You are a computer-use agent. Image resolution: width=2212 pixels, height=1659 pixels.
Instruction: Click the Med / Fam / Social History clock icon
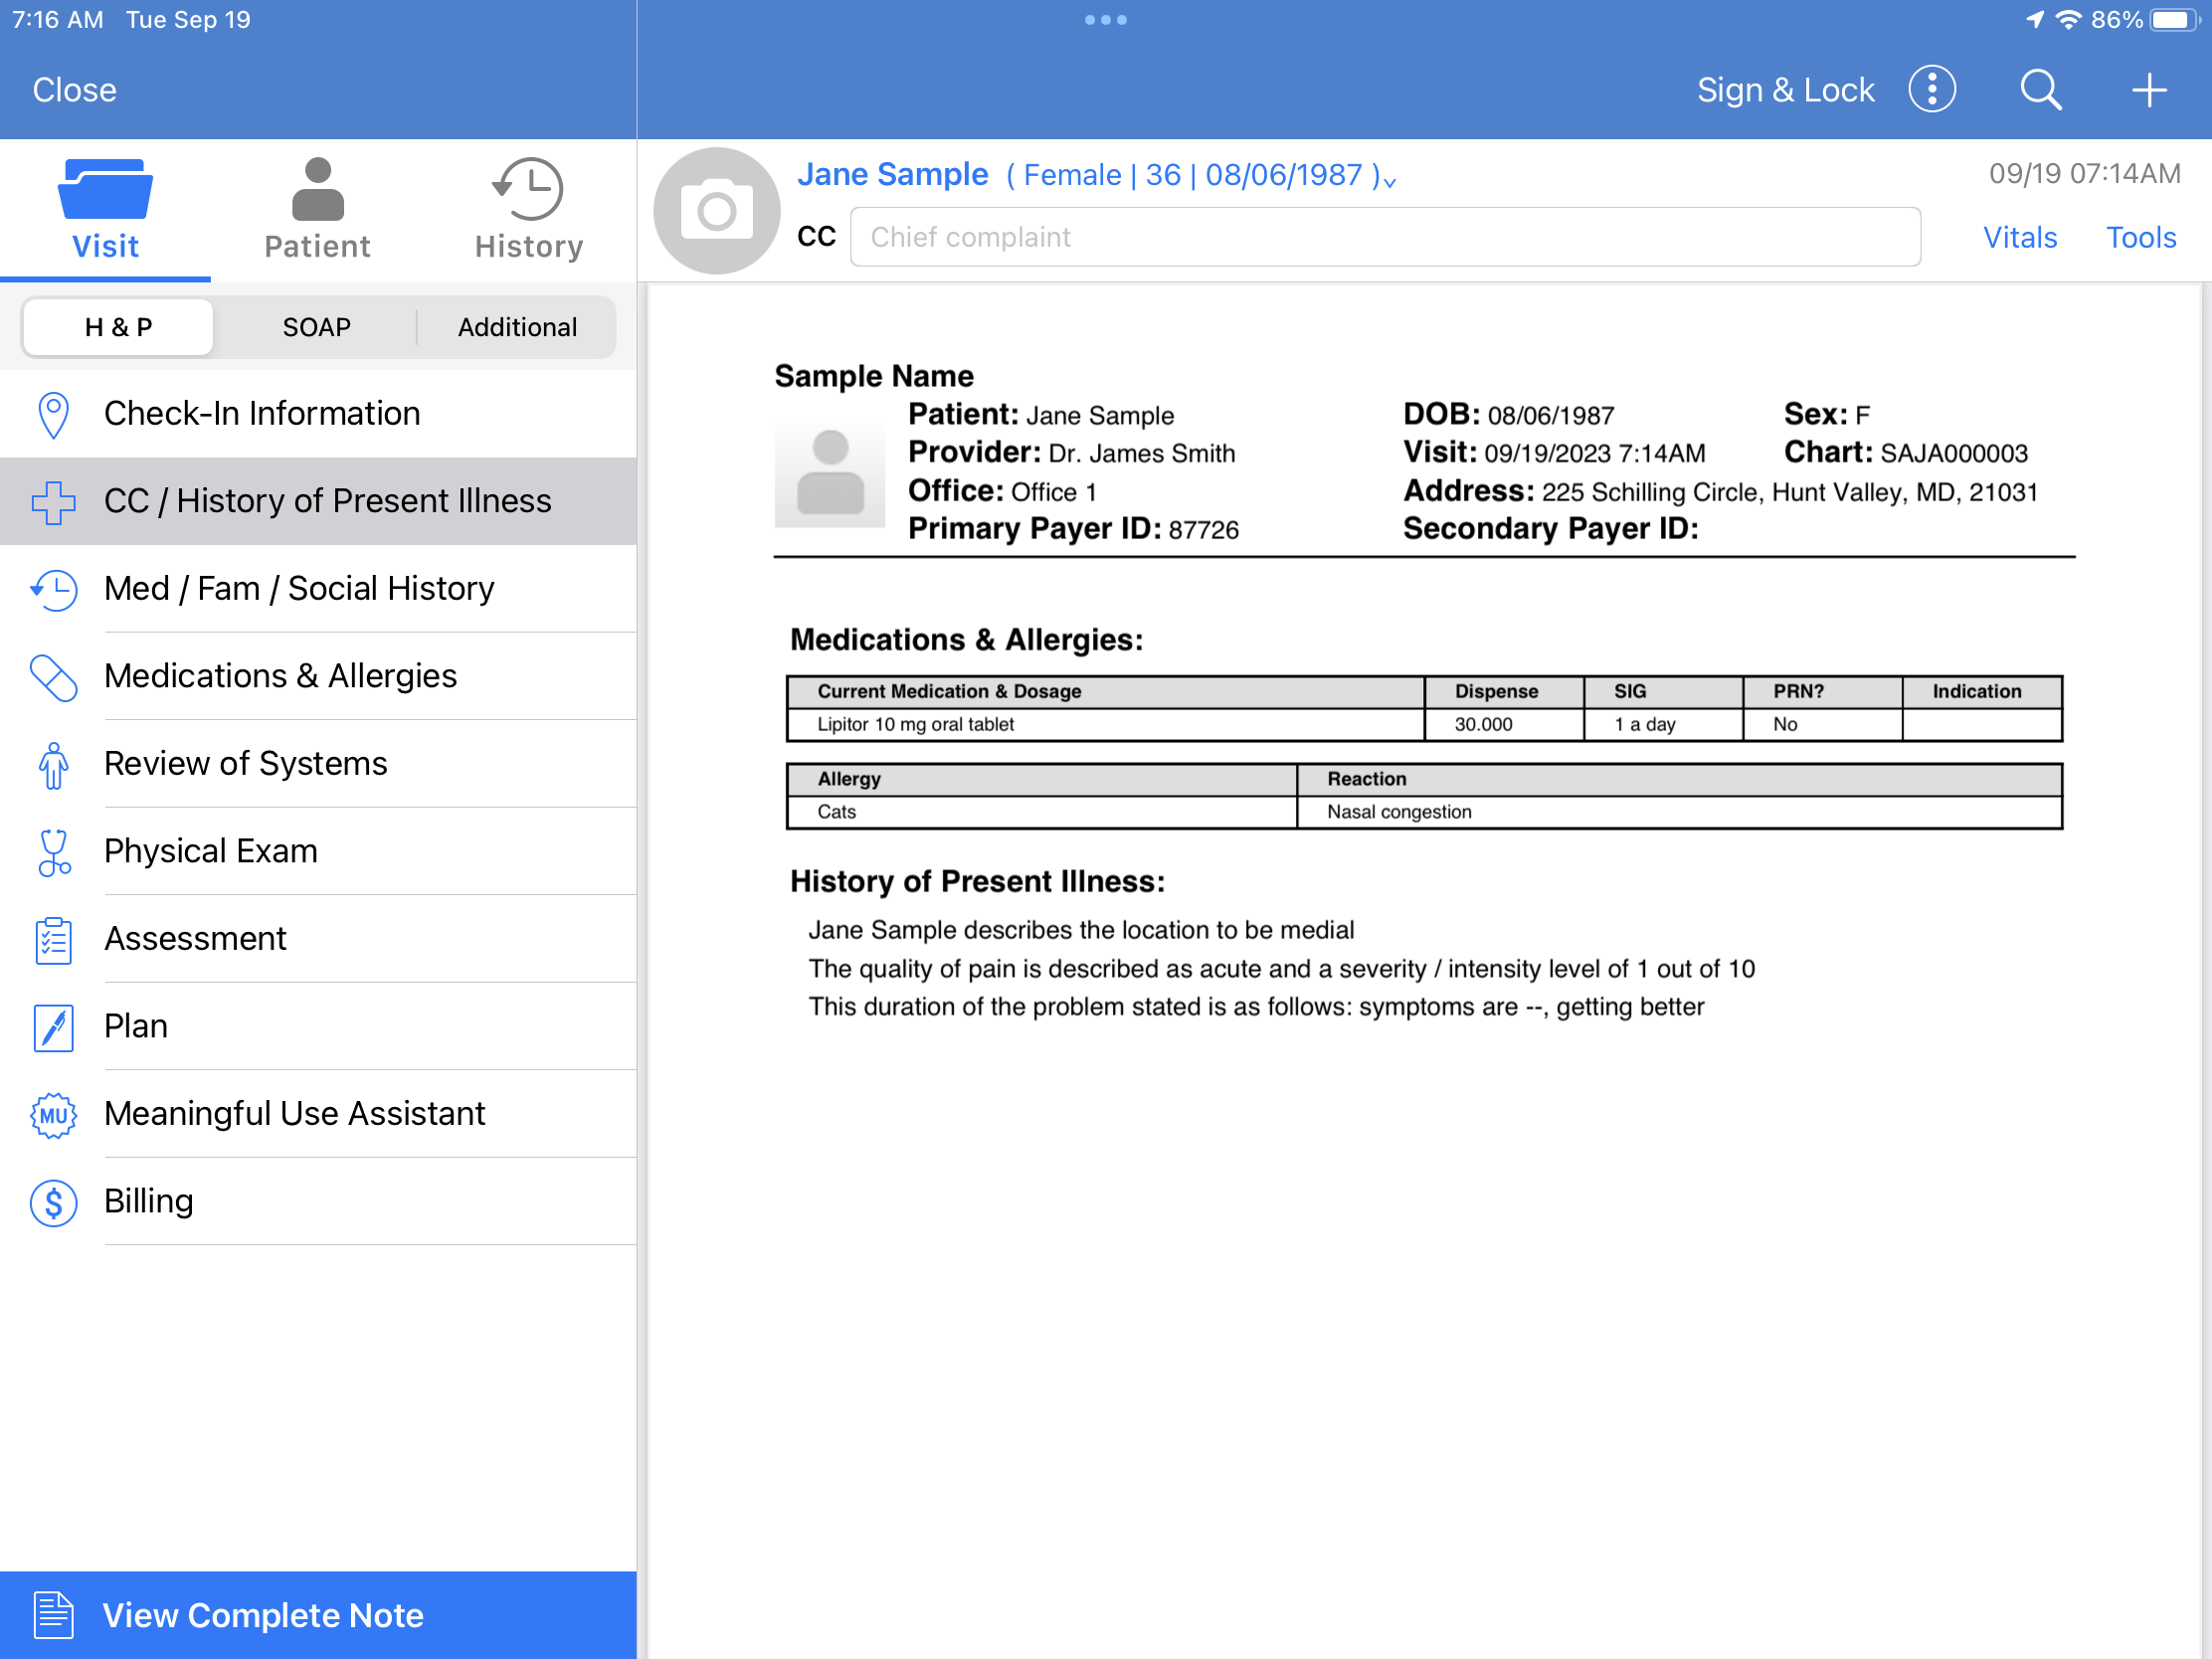click(x=53, y=589)
